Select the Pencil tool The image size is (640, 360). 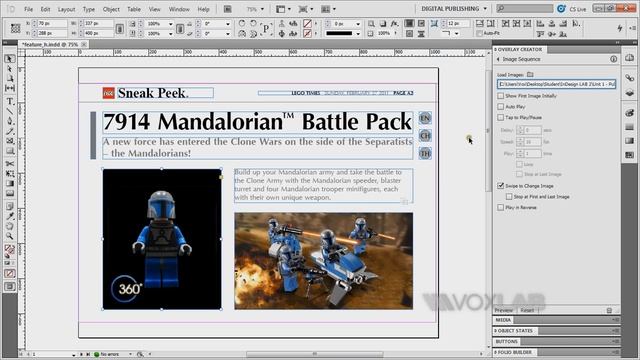(x=9, y=131)
